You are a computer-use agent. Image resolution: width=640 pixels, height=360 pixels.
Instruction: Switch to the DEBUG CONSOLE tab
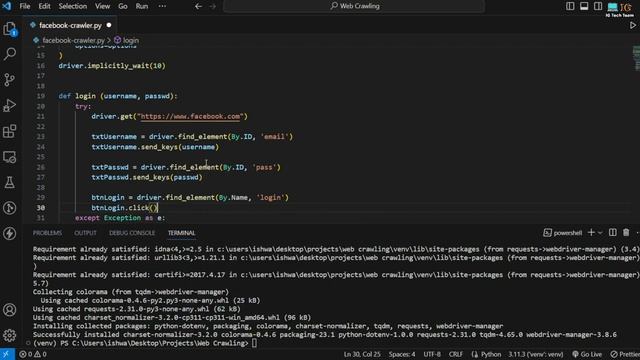tap(132, 233)
